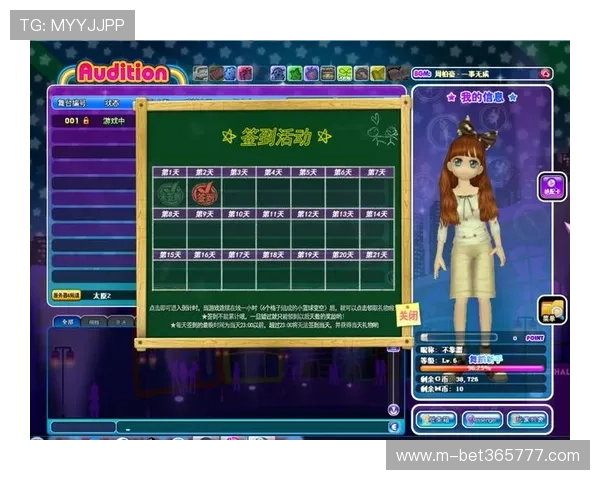The image size is (600, 480).
Task: Select the third gray chat tab
Action: pyautogui.click(x=121, y=322)
